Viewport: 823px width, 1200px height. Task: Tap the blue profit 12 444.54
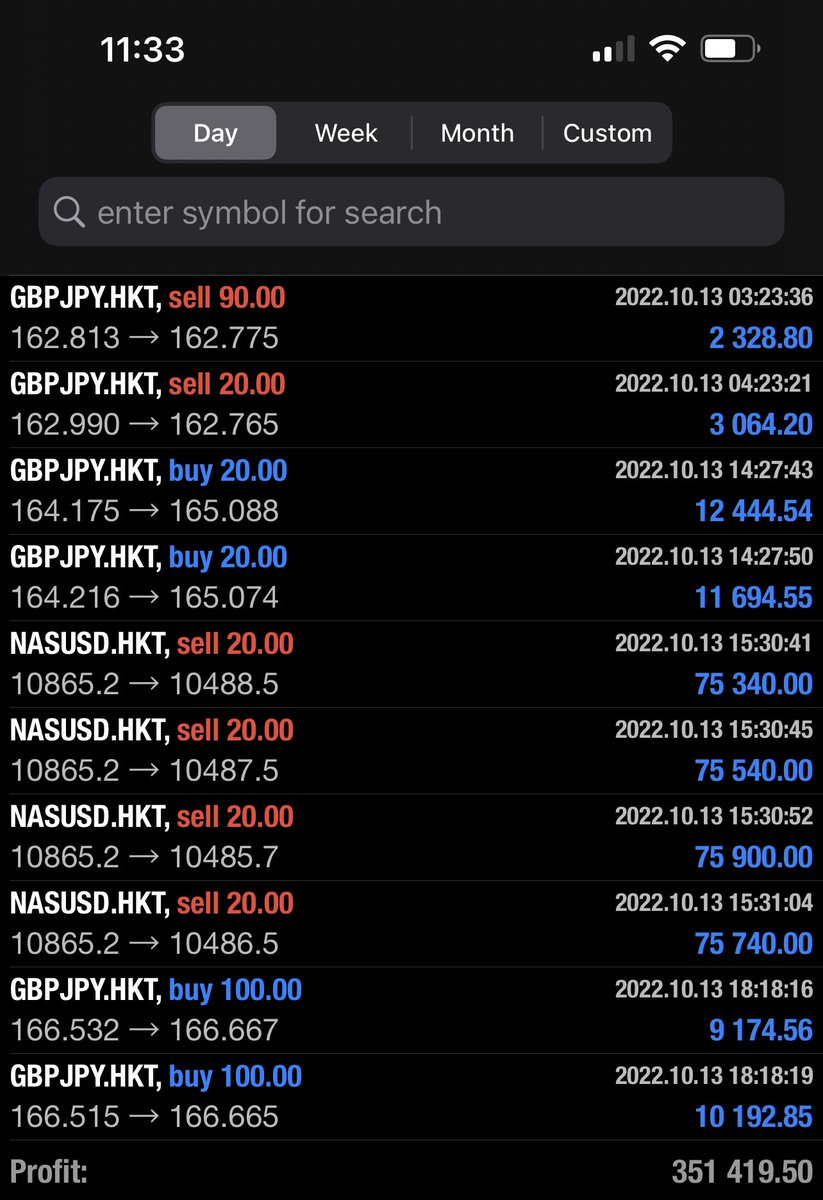tap(753, 510)
